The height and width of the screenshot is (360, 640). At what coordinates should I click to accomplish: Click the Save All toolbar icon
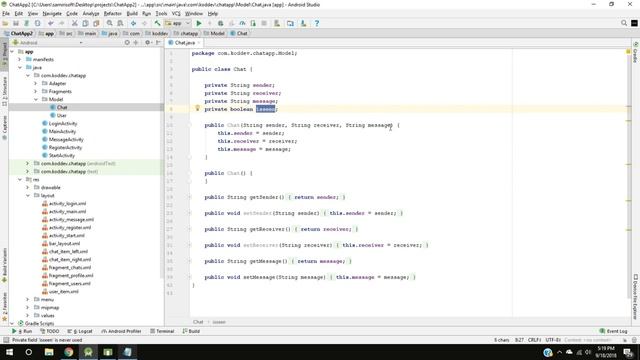[x=16, y=23]
